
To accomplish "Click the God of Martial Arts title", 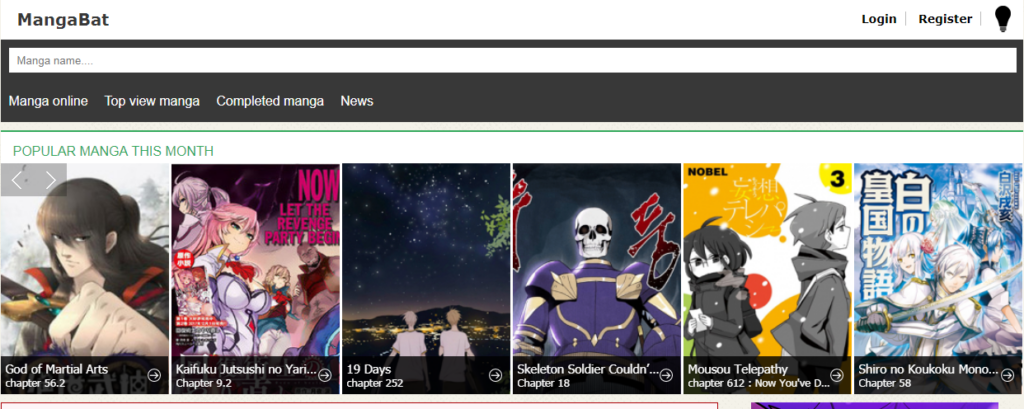I will (x=57, y=369).
